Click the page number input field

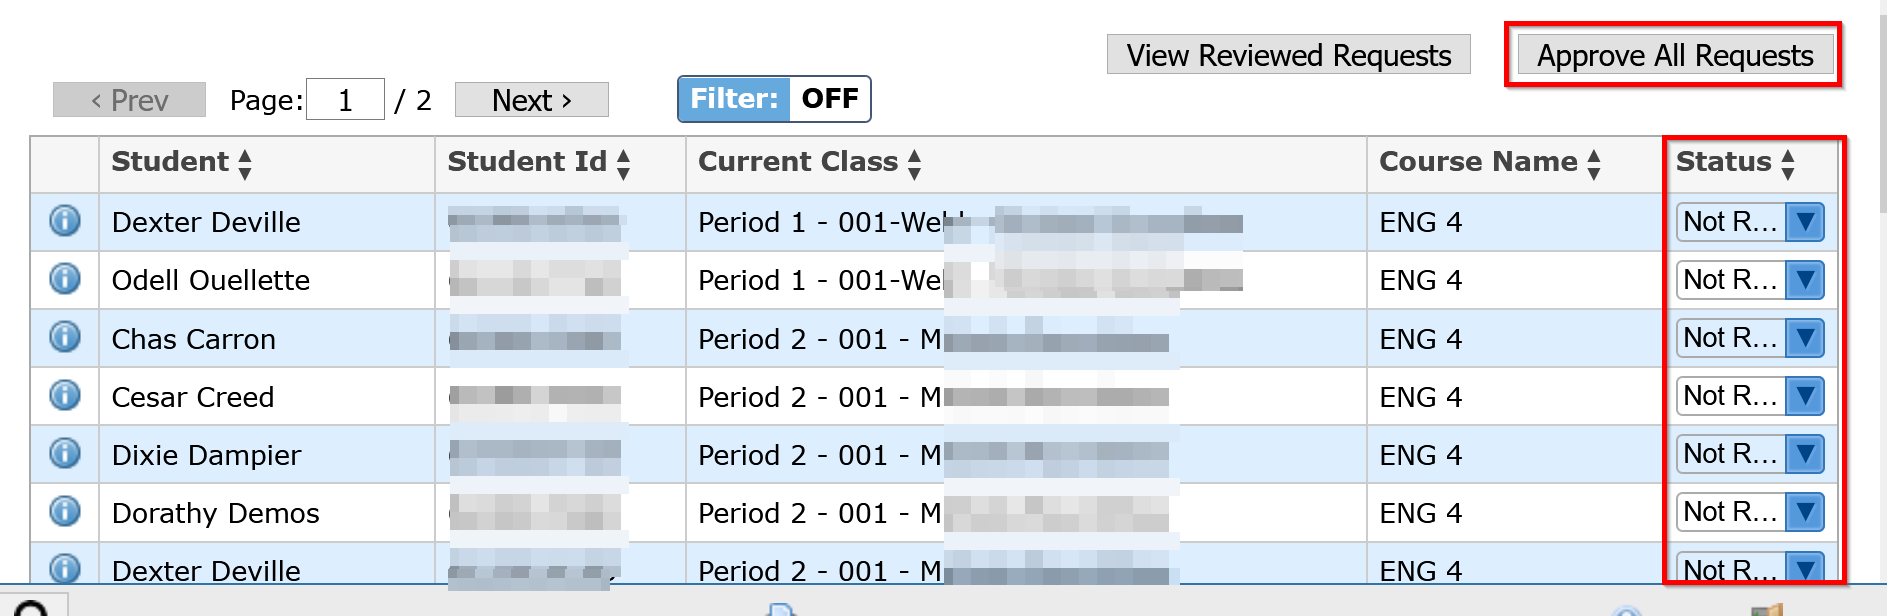click(345, 98)
